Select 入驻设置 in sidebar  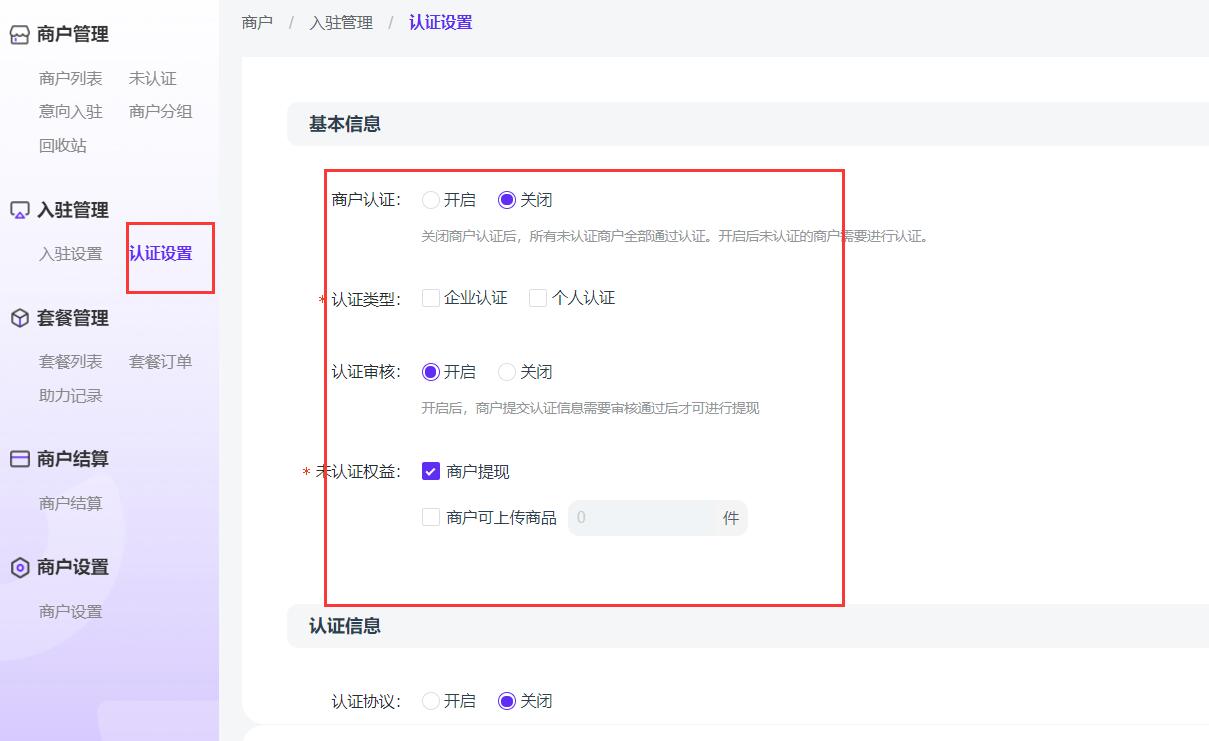click(71, 254)
